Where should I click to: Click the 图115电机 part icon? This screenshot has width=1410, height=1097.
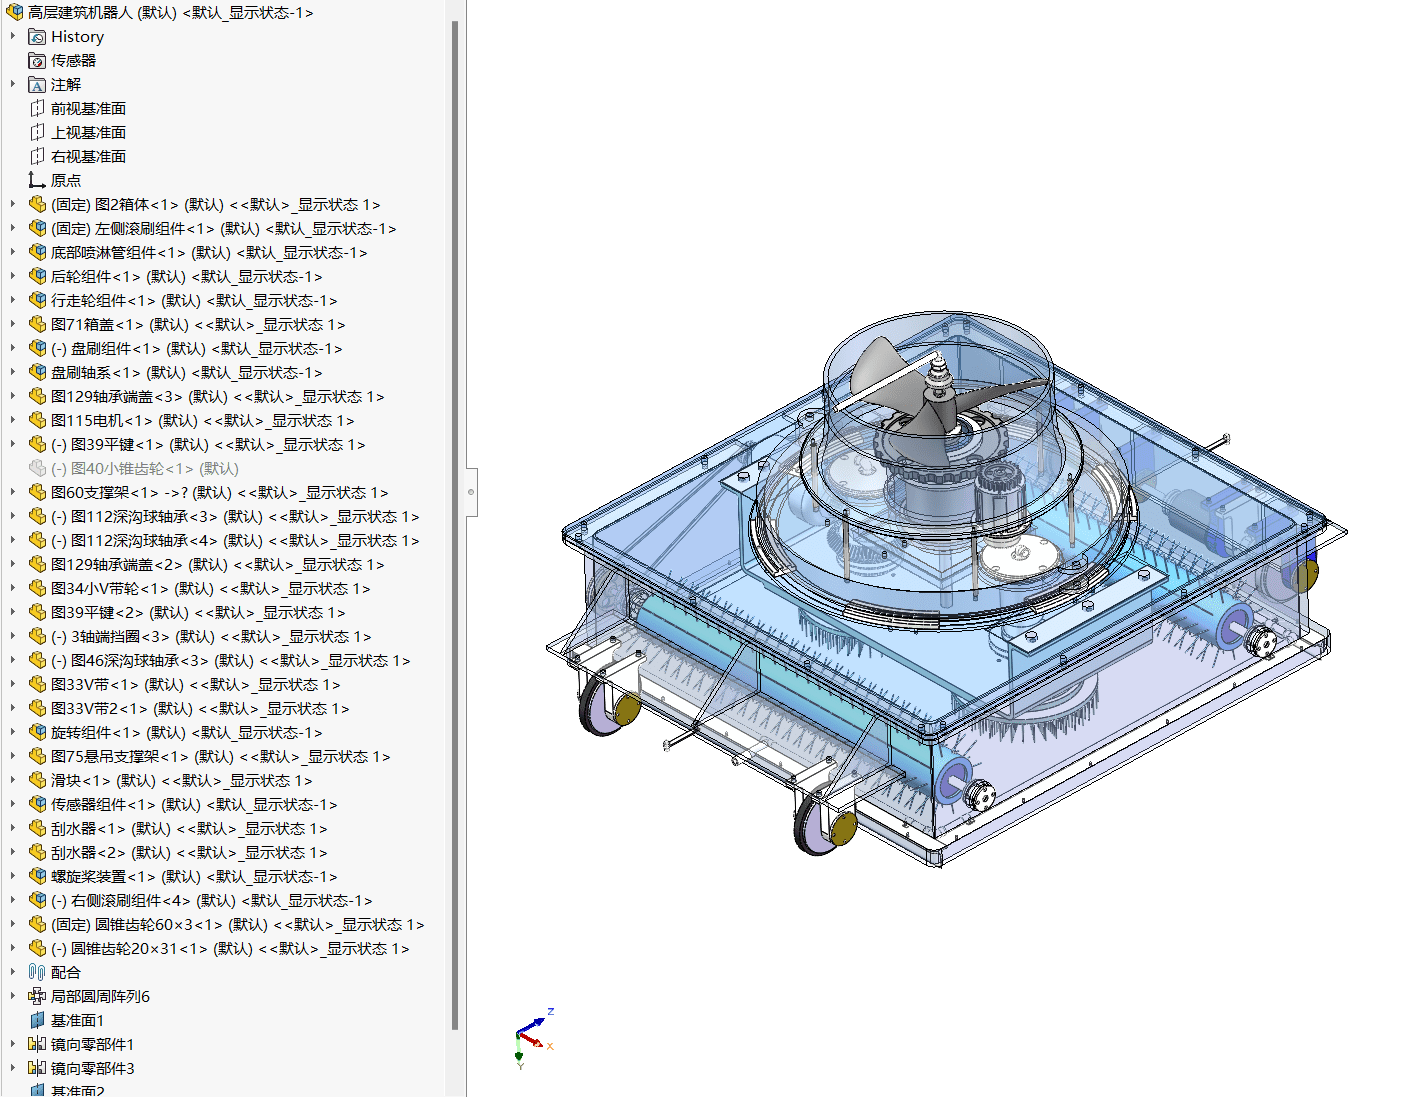37,421
